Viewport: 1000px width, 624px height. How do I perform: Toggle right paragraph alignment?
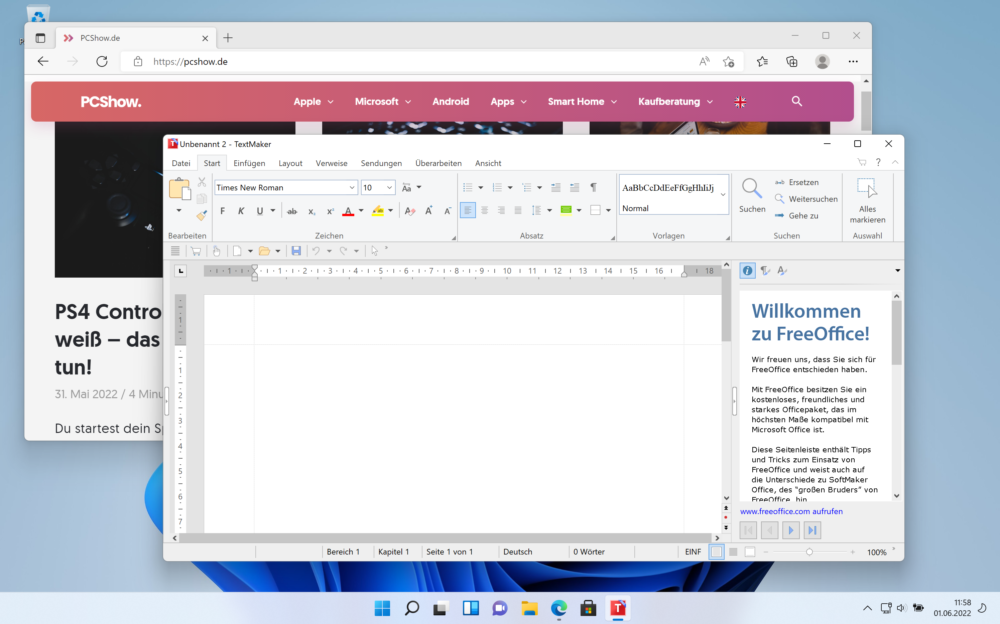(x=501, y=210)
